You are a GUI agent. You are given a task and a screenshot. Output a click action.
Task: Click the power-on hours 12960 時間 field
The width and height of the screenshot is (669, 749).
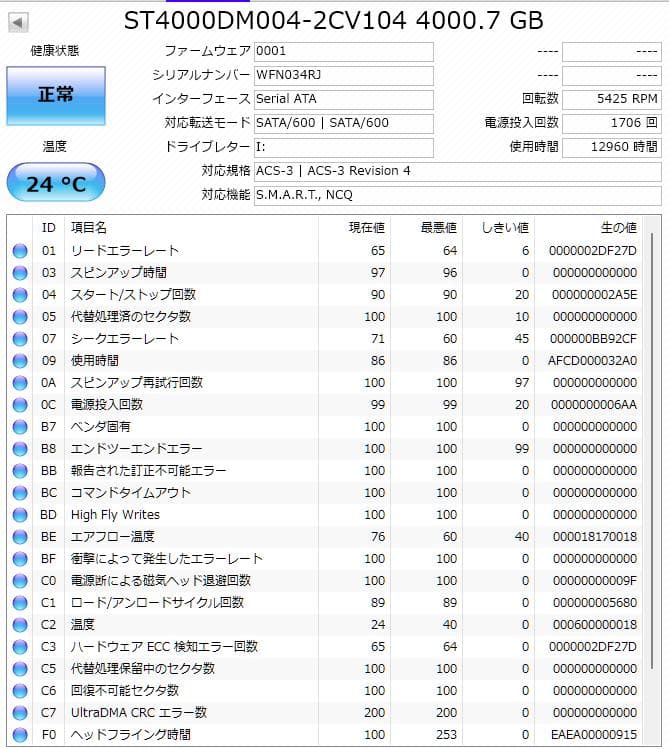coord(612,147)
